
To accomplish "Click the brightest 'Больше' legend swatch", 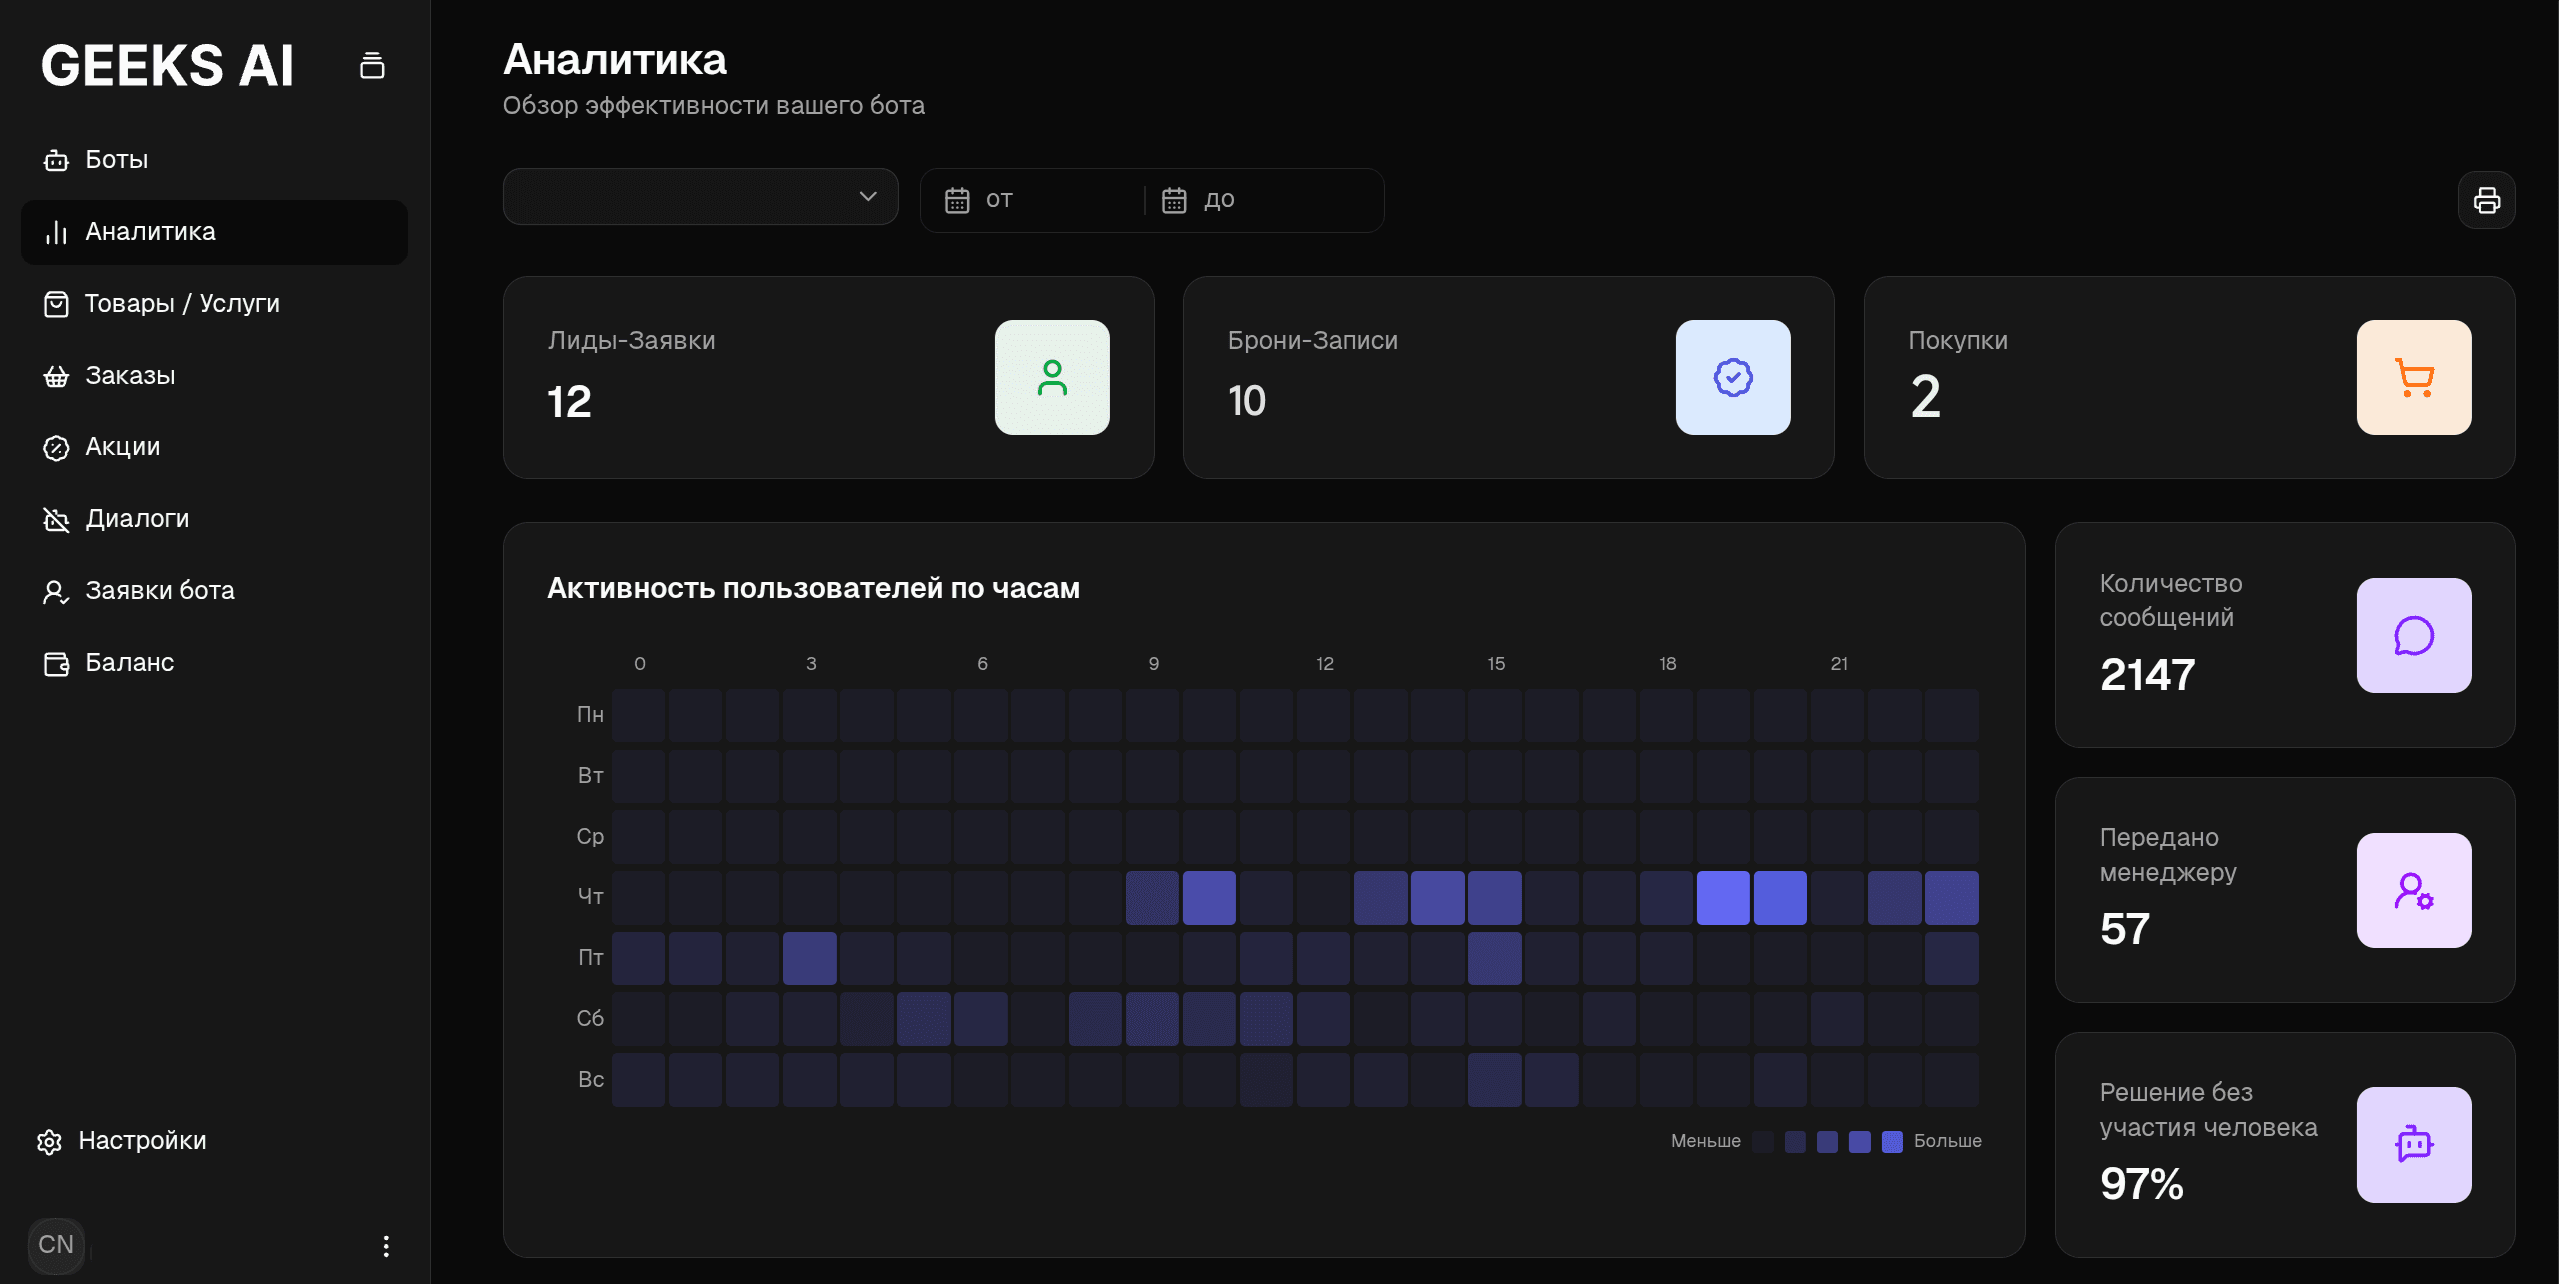I will coord(1892,1142).
